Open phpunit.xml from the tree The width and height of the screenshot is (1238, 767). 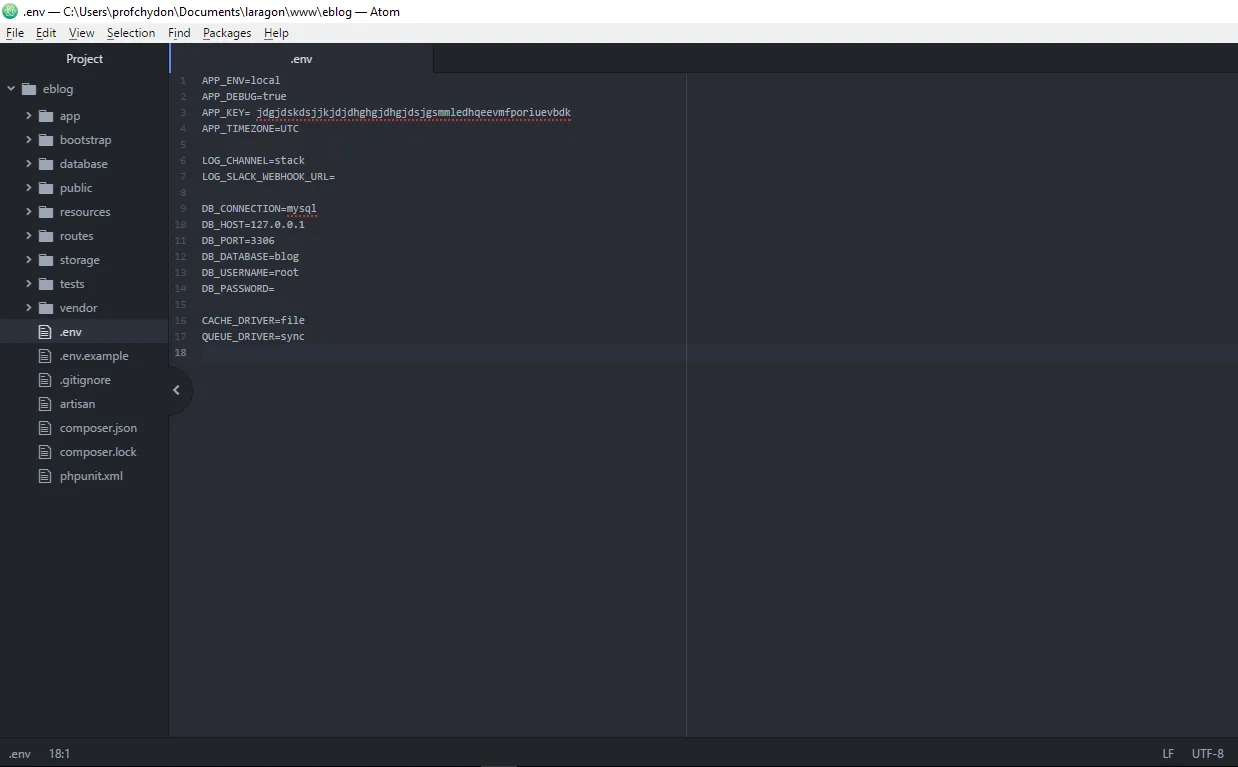click(91, 476)
